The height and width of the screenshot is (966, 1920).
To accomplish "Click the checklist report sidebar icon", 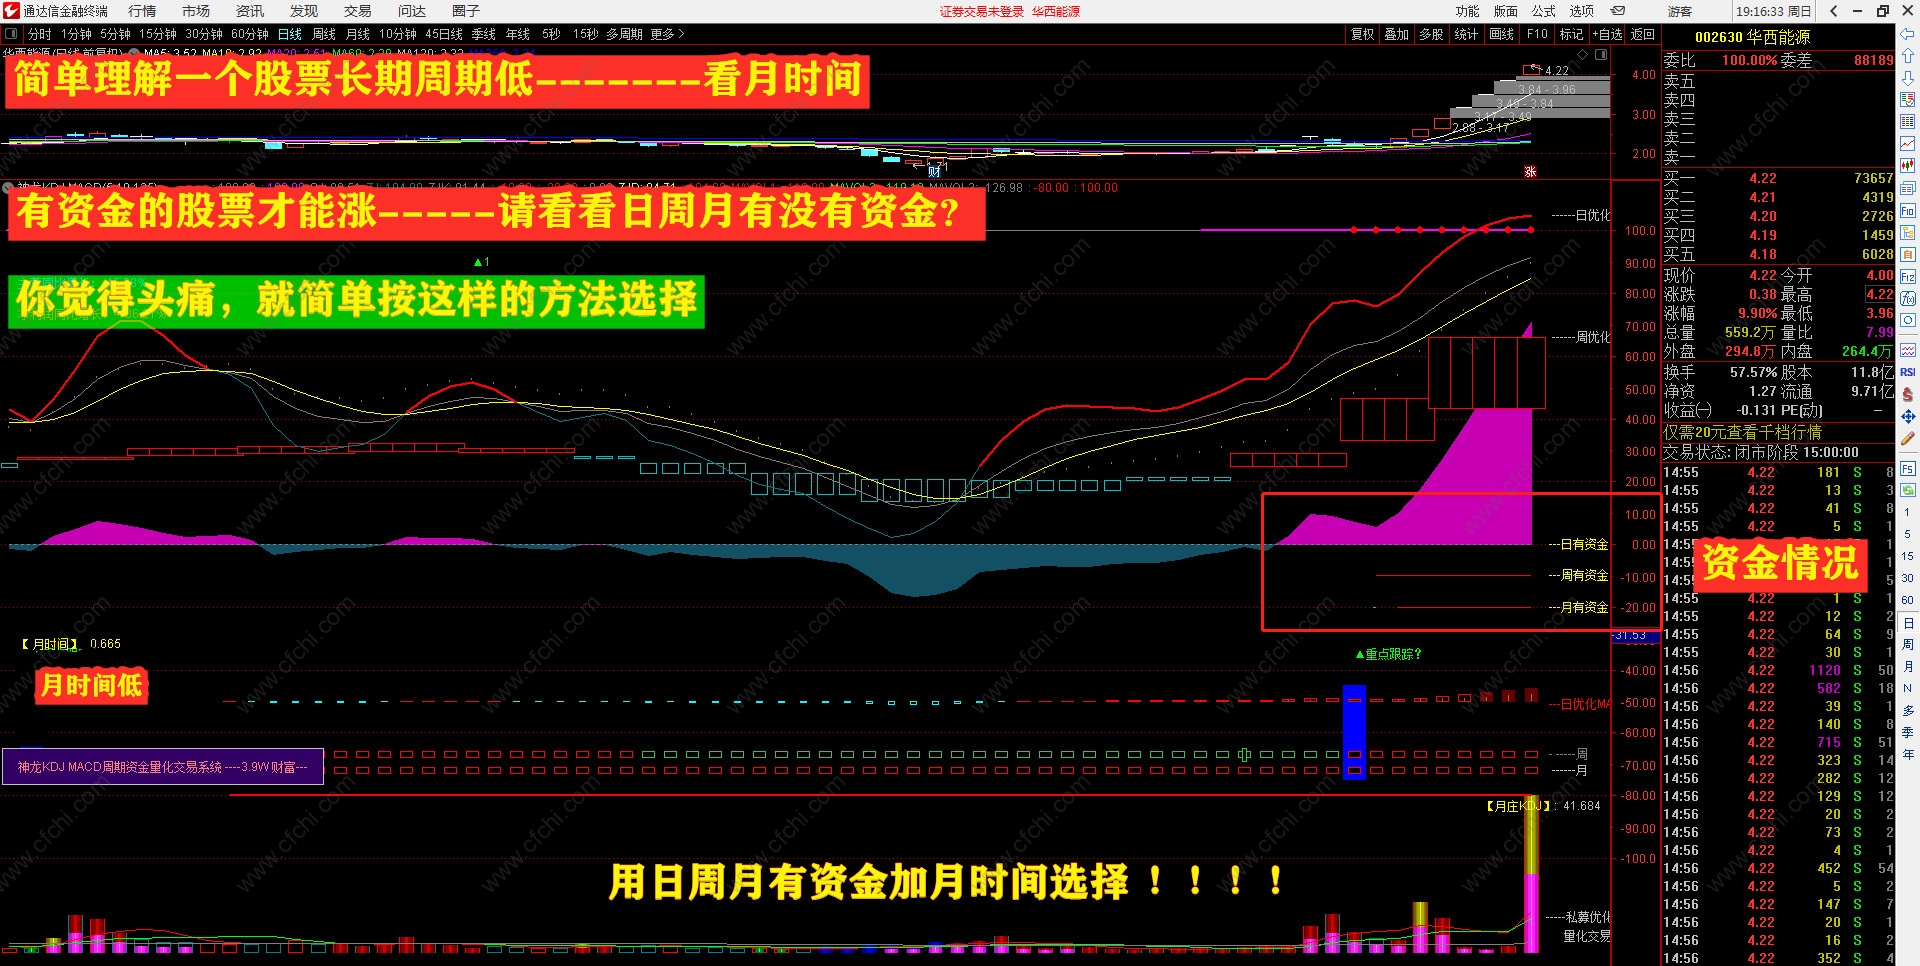I will tap(1908, 99).
